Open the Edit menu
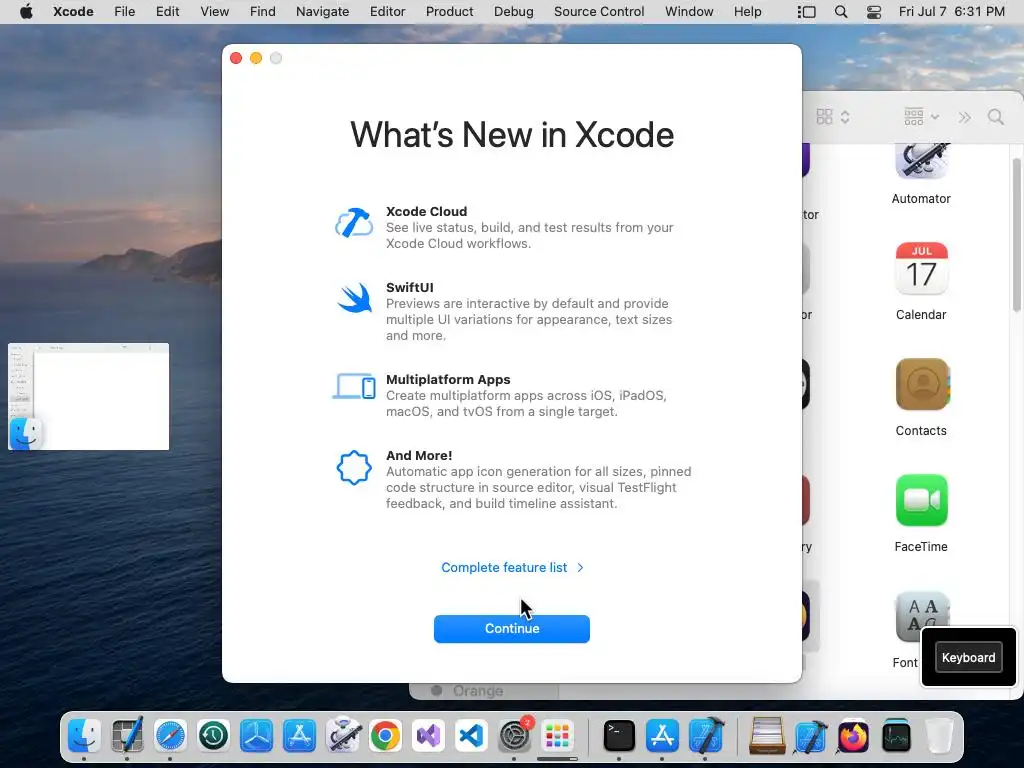 (167, 12)
